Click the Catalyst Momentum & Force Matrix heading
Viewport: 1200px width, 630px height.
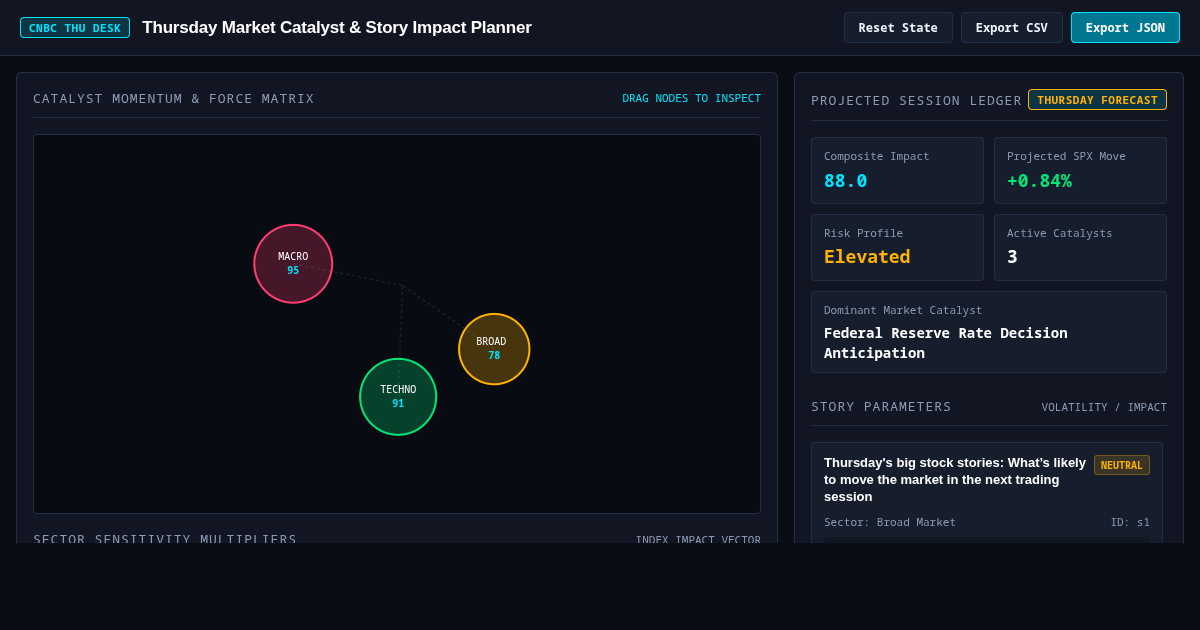coord(174,99)
